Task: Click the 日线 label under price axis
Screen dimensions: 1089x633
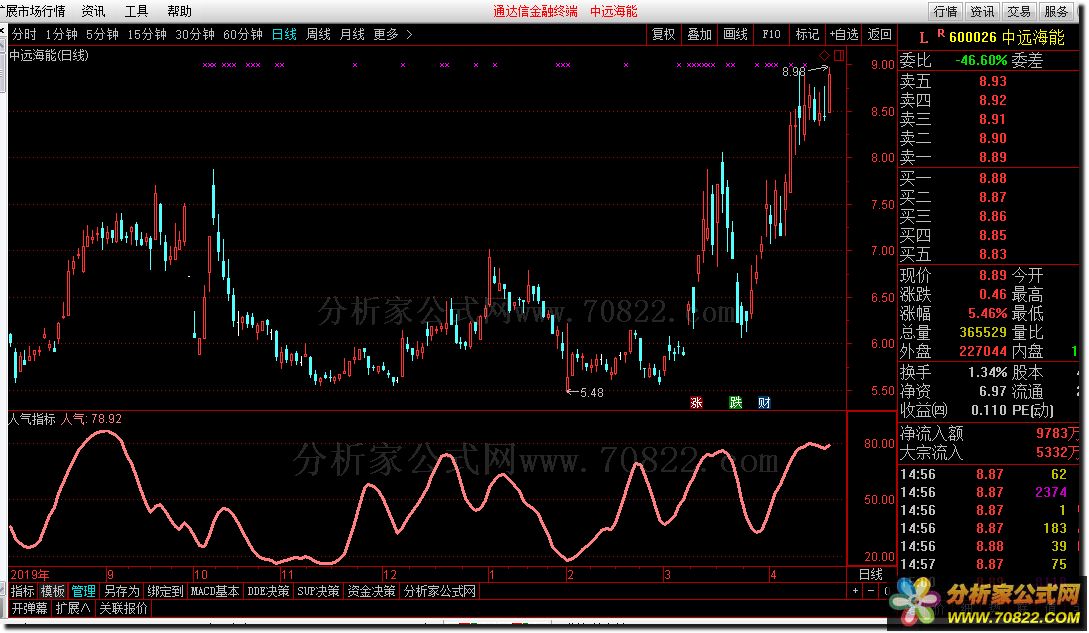Action: pos(870,574)
